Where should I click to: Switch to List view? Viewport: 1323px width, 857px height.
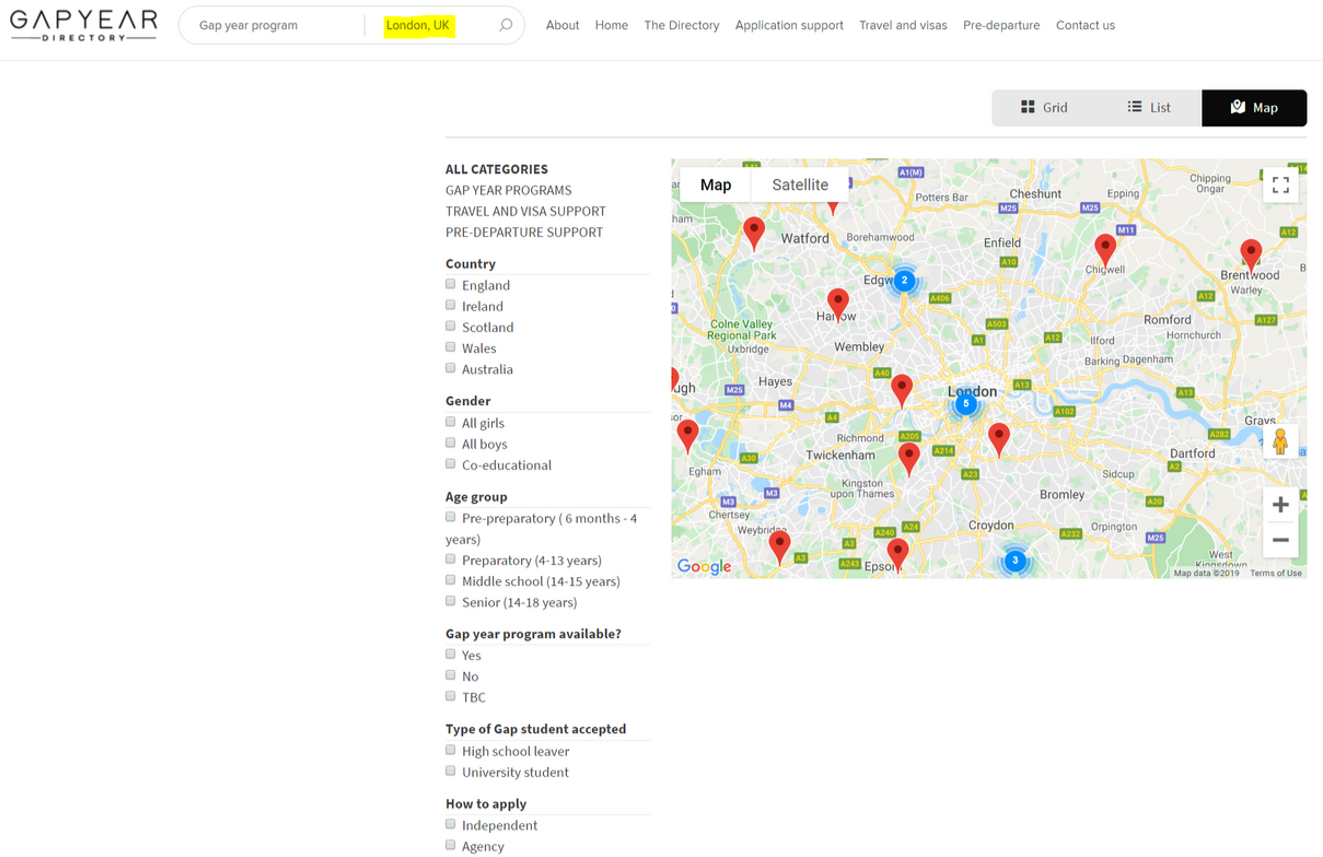(x=1149, y=108)
